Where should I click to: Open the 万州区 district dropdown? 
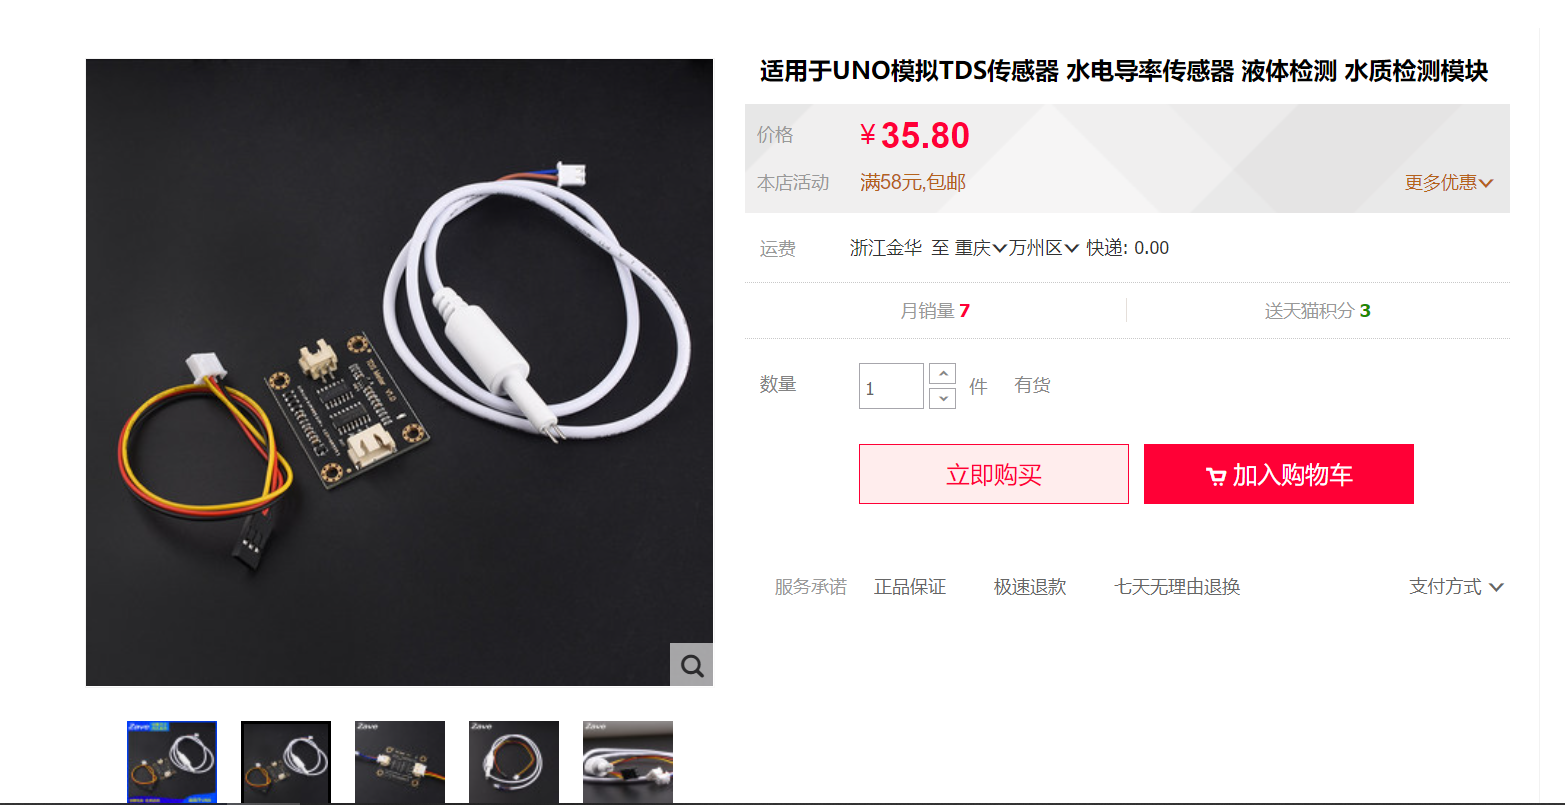(x=1044, y=248)
